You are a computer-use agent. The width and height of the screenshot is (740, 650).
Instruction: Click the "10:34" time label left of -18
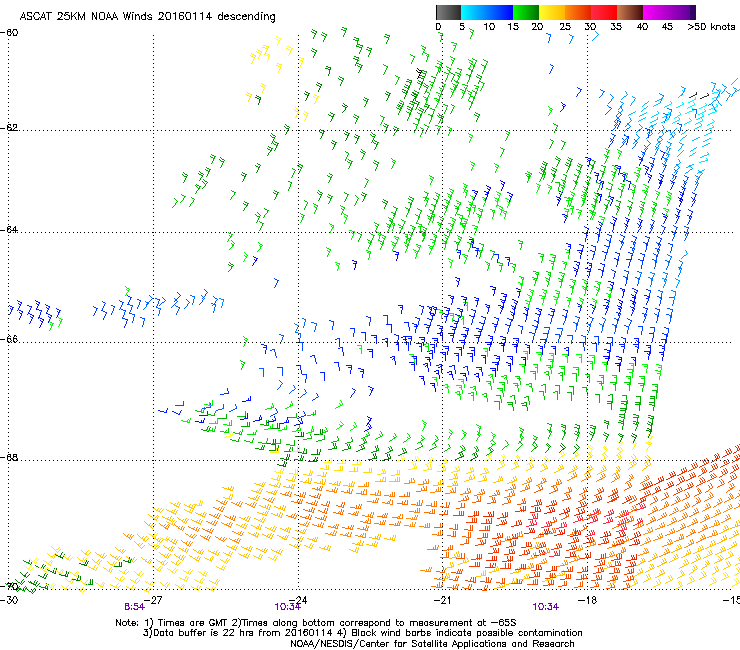[x=546, y=607]
